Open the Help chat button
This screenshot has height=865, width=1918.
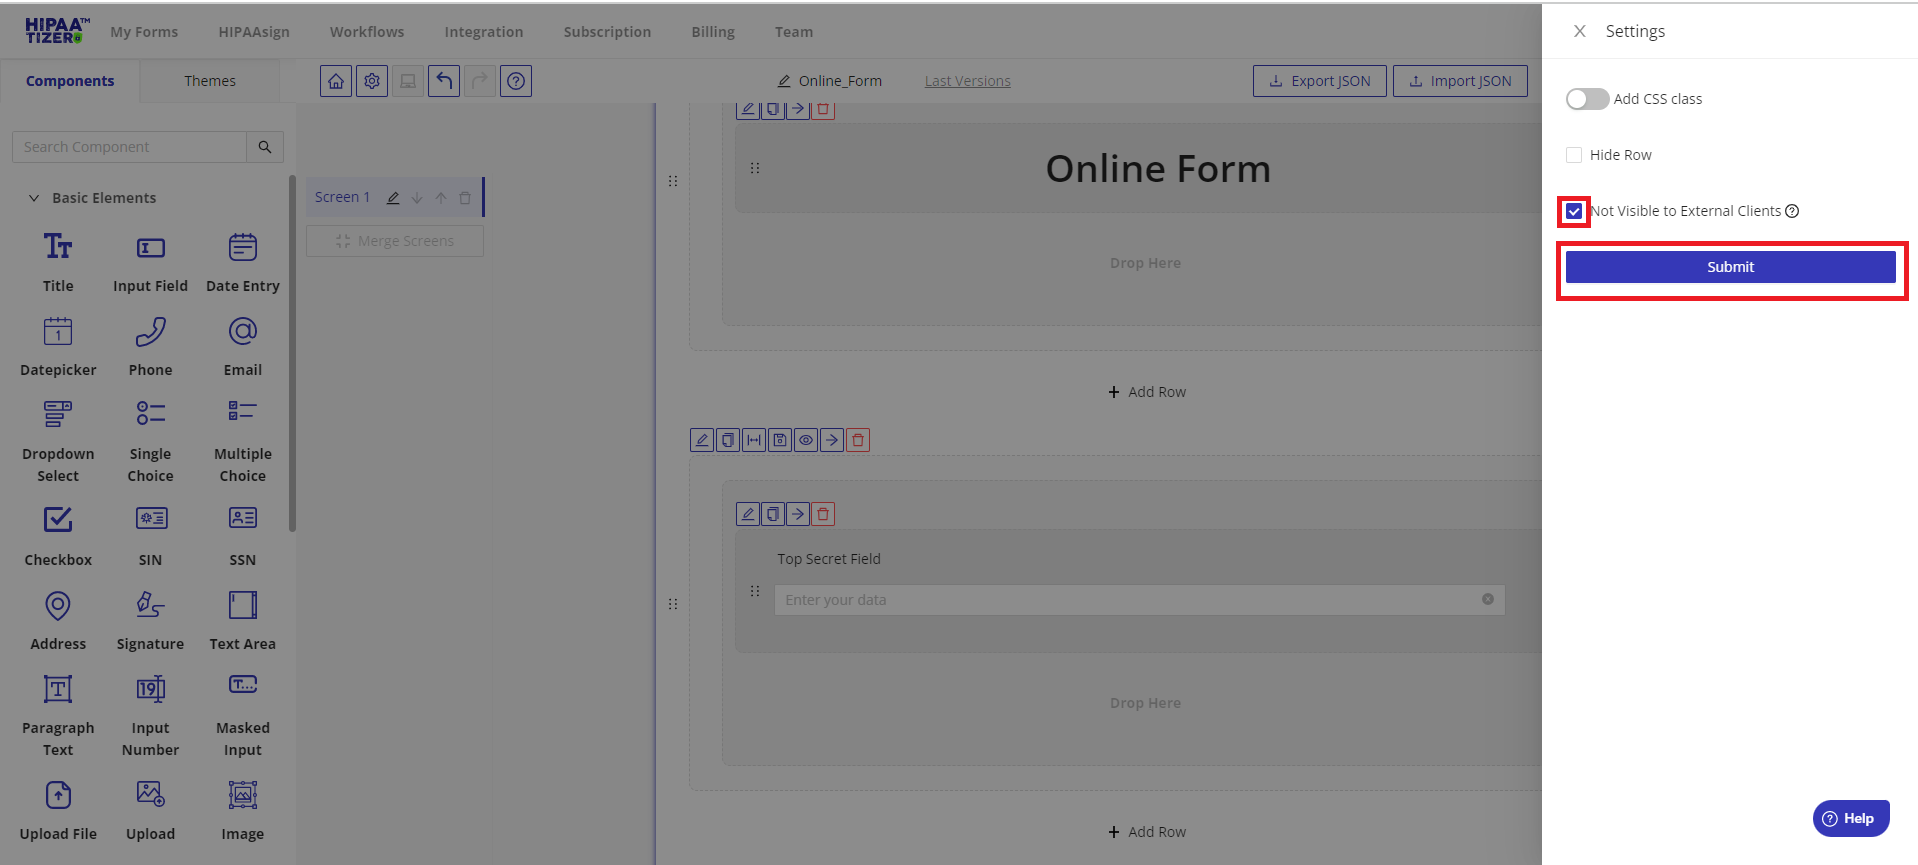1851,818
